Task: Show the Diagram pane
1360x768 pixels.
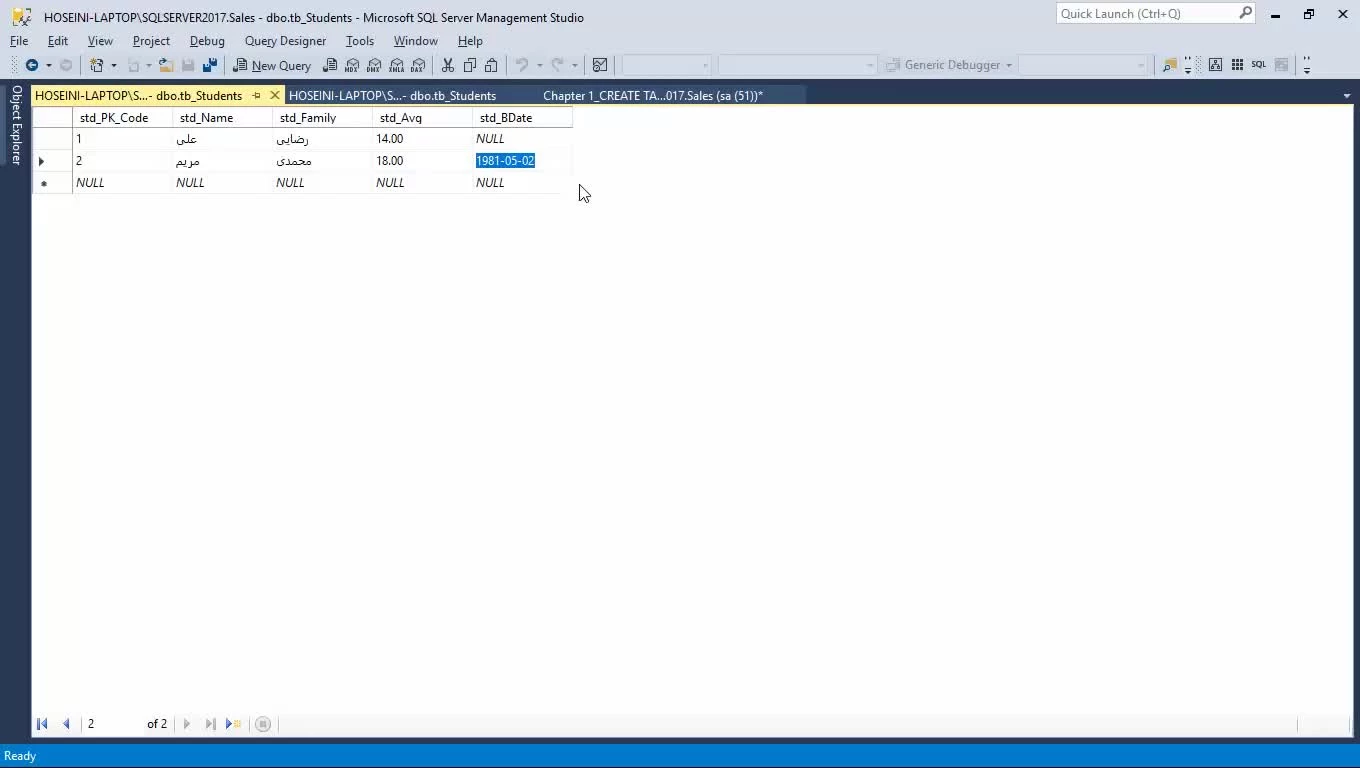Action: 1215,65
